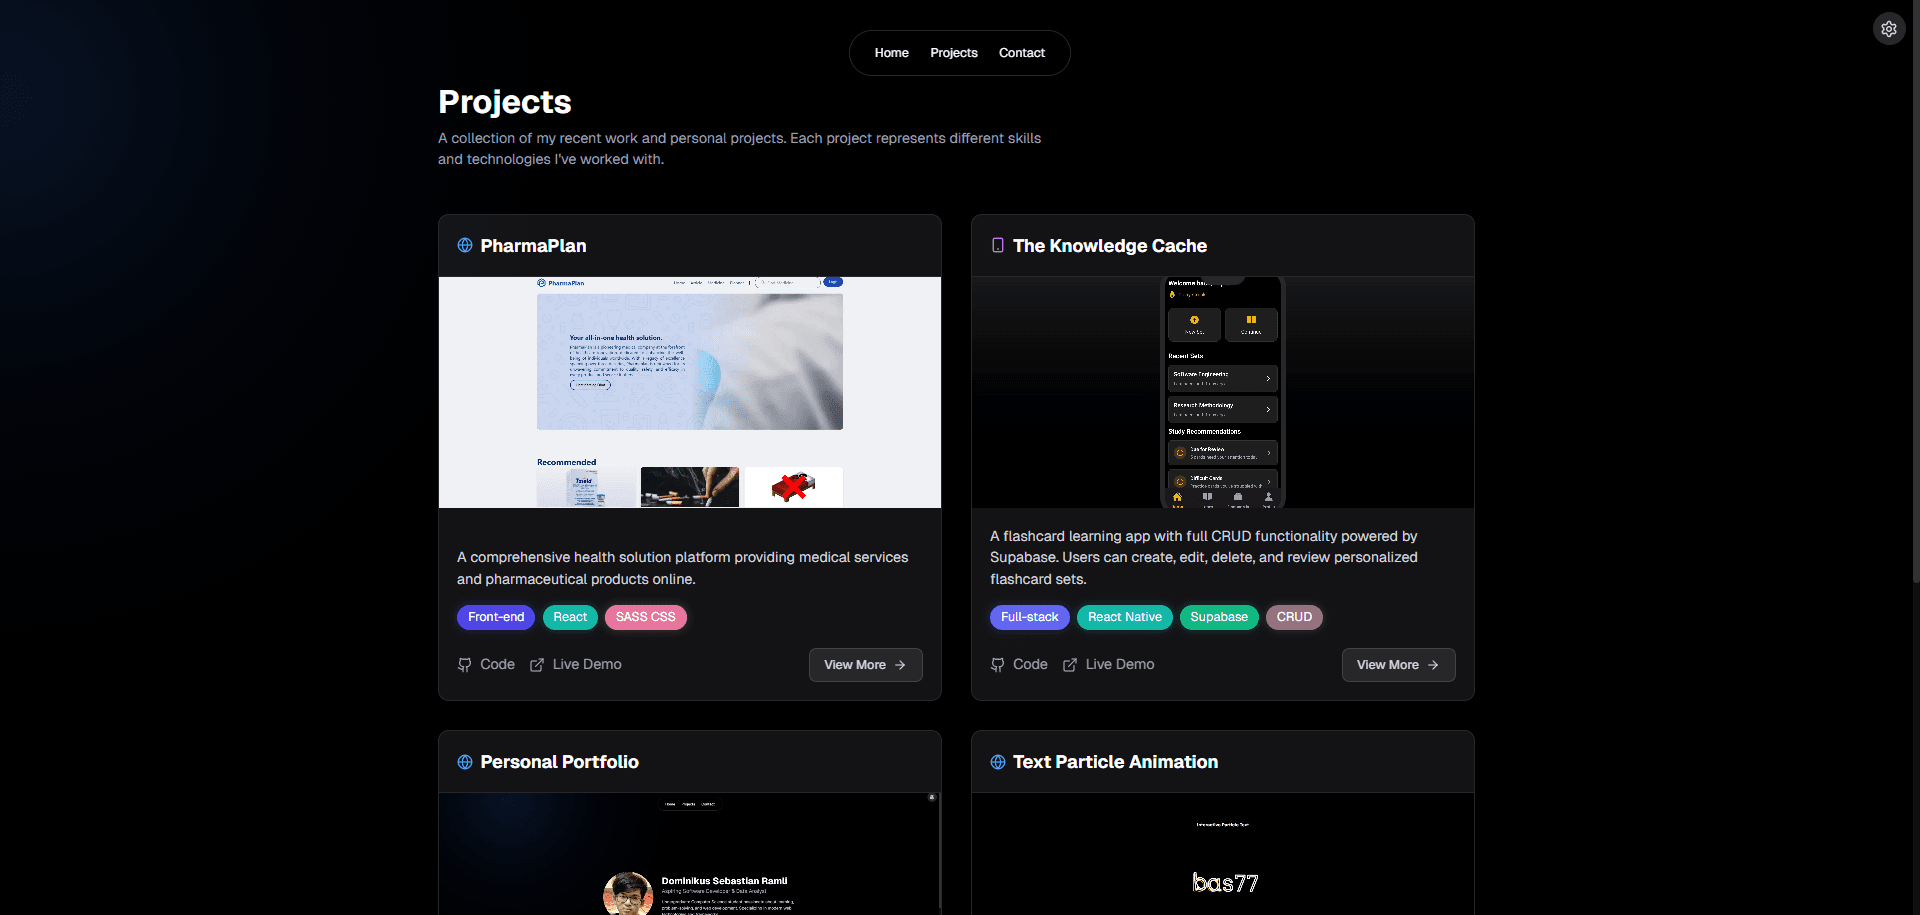Click the code icon on the Knowledge Cache card

(997, 664)
